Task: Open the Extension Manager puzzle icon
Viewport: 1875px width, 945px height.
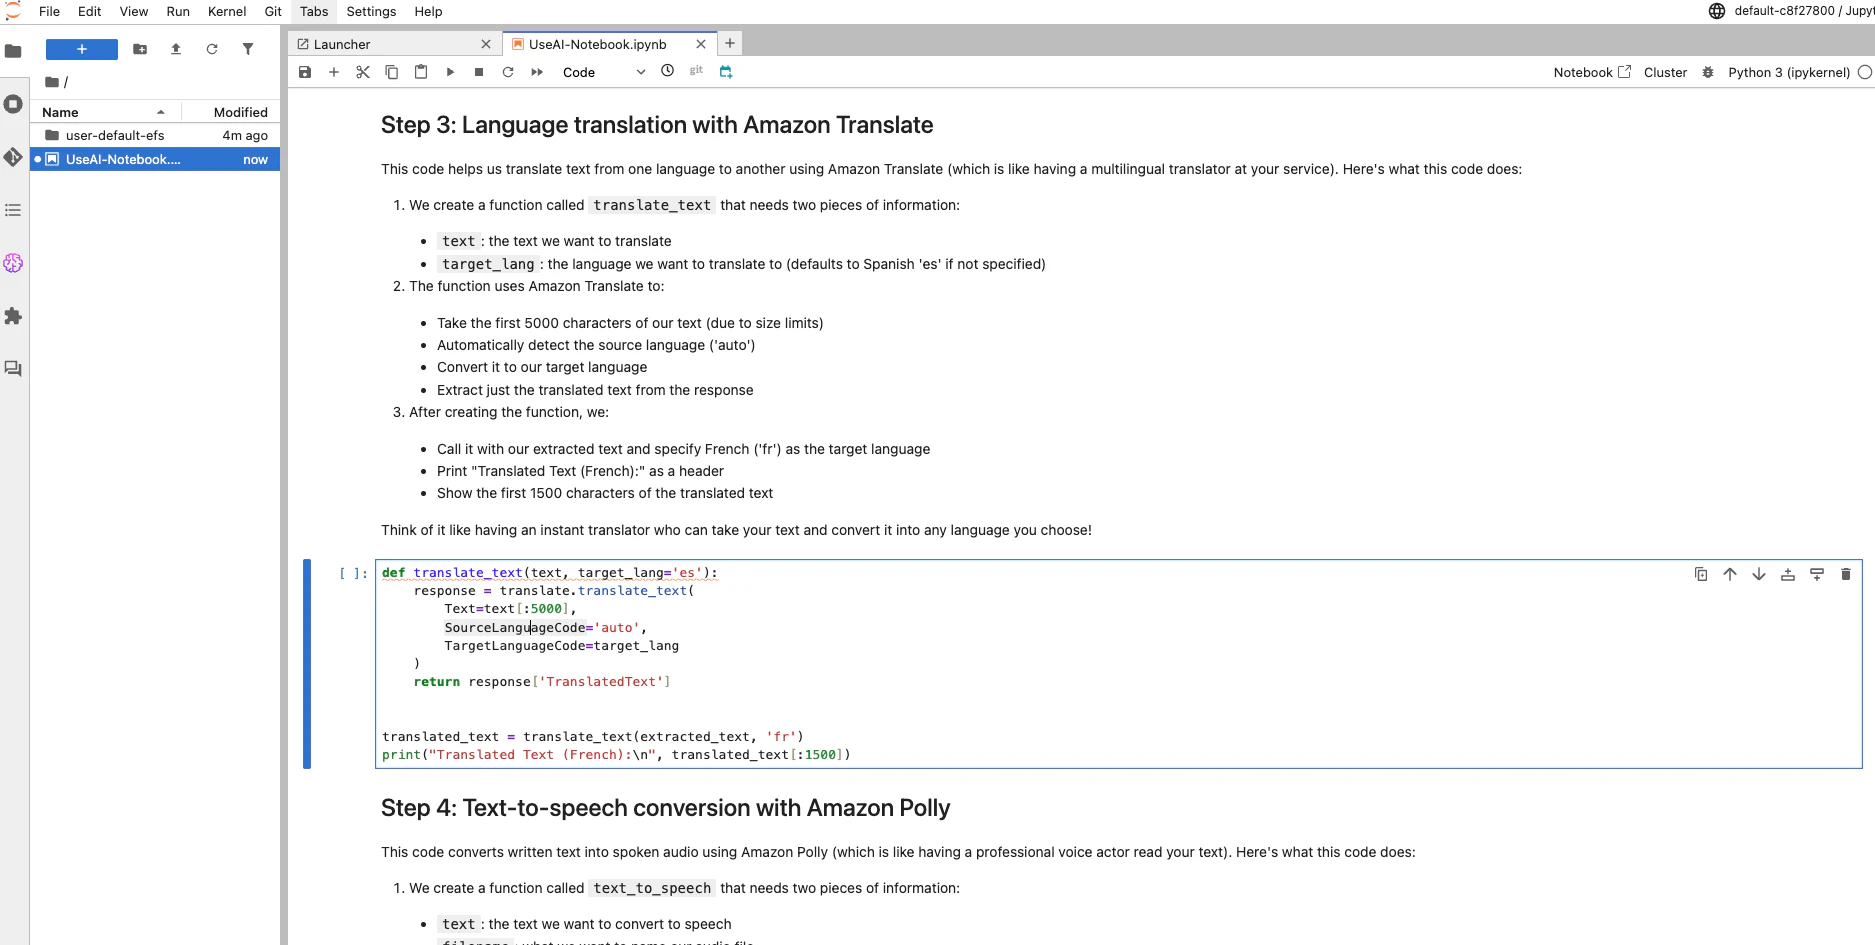Action: tap(13, 316)
